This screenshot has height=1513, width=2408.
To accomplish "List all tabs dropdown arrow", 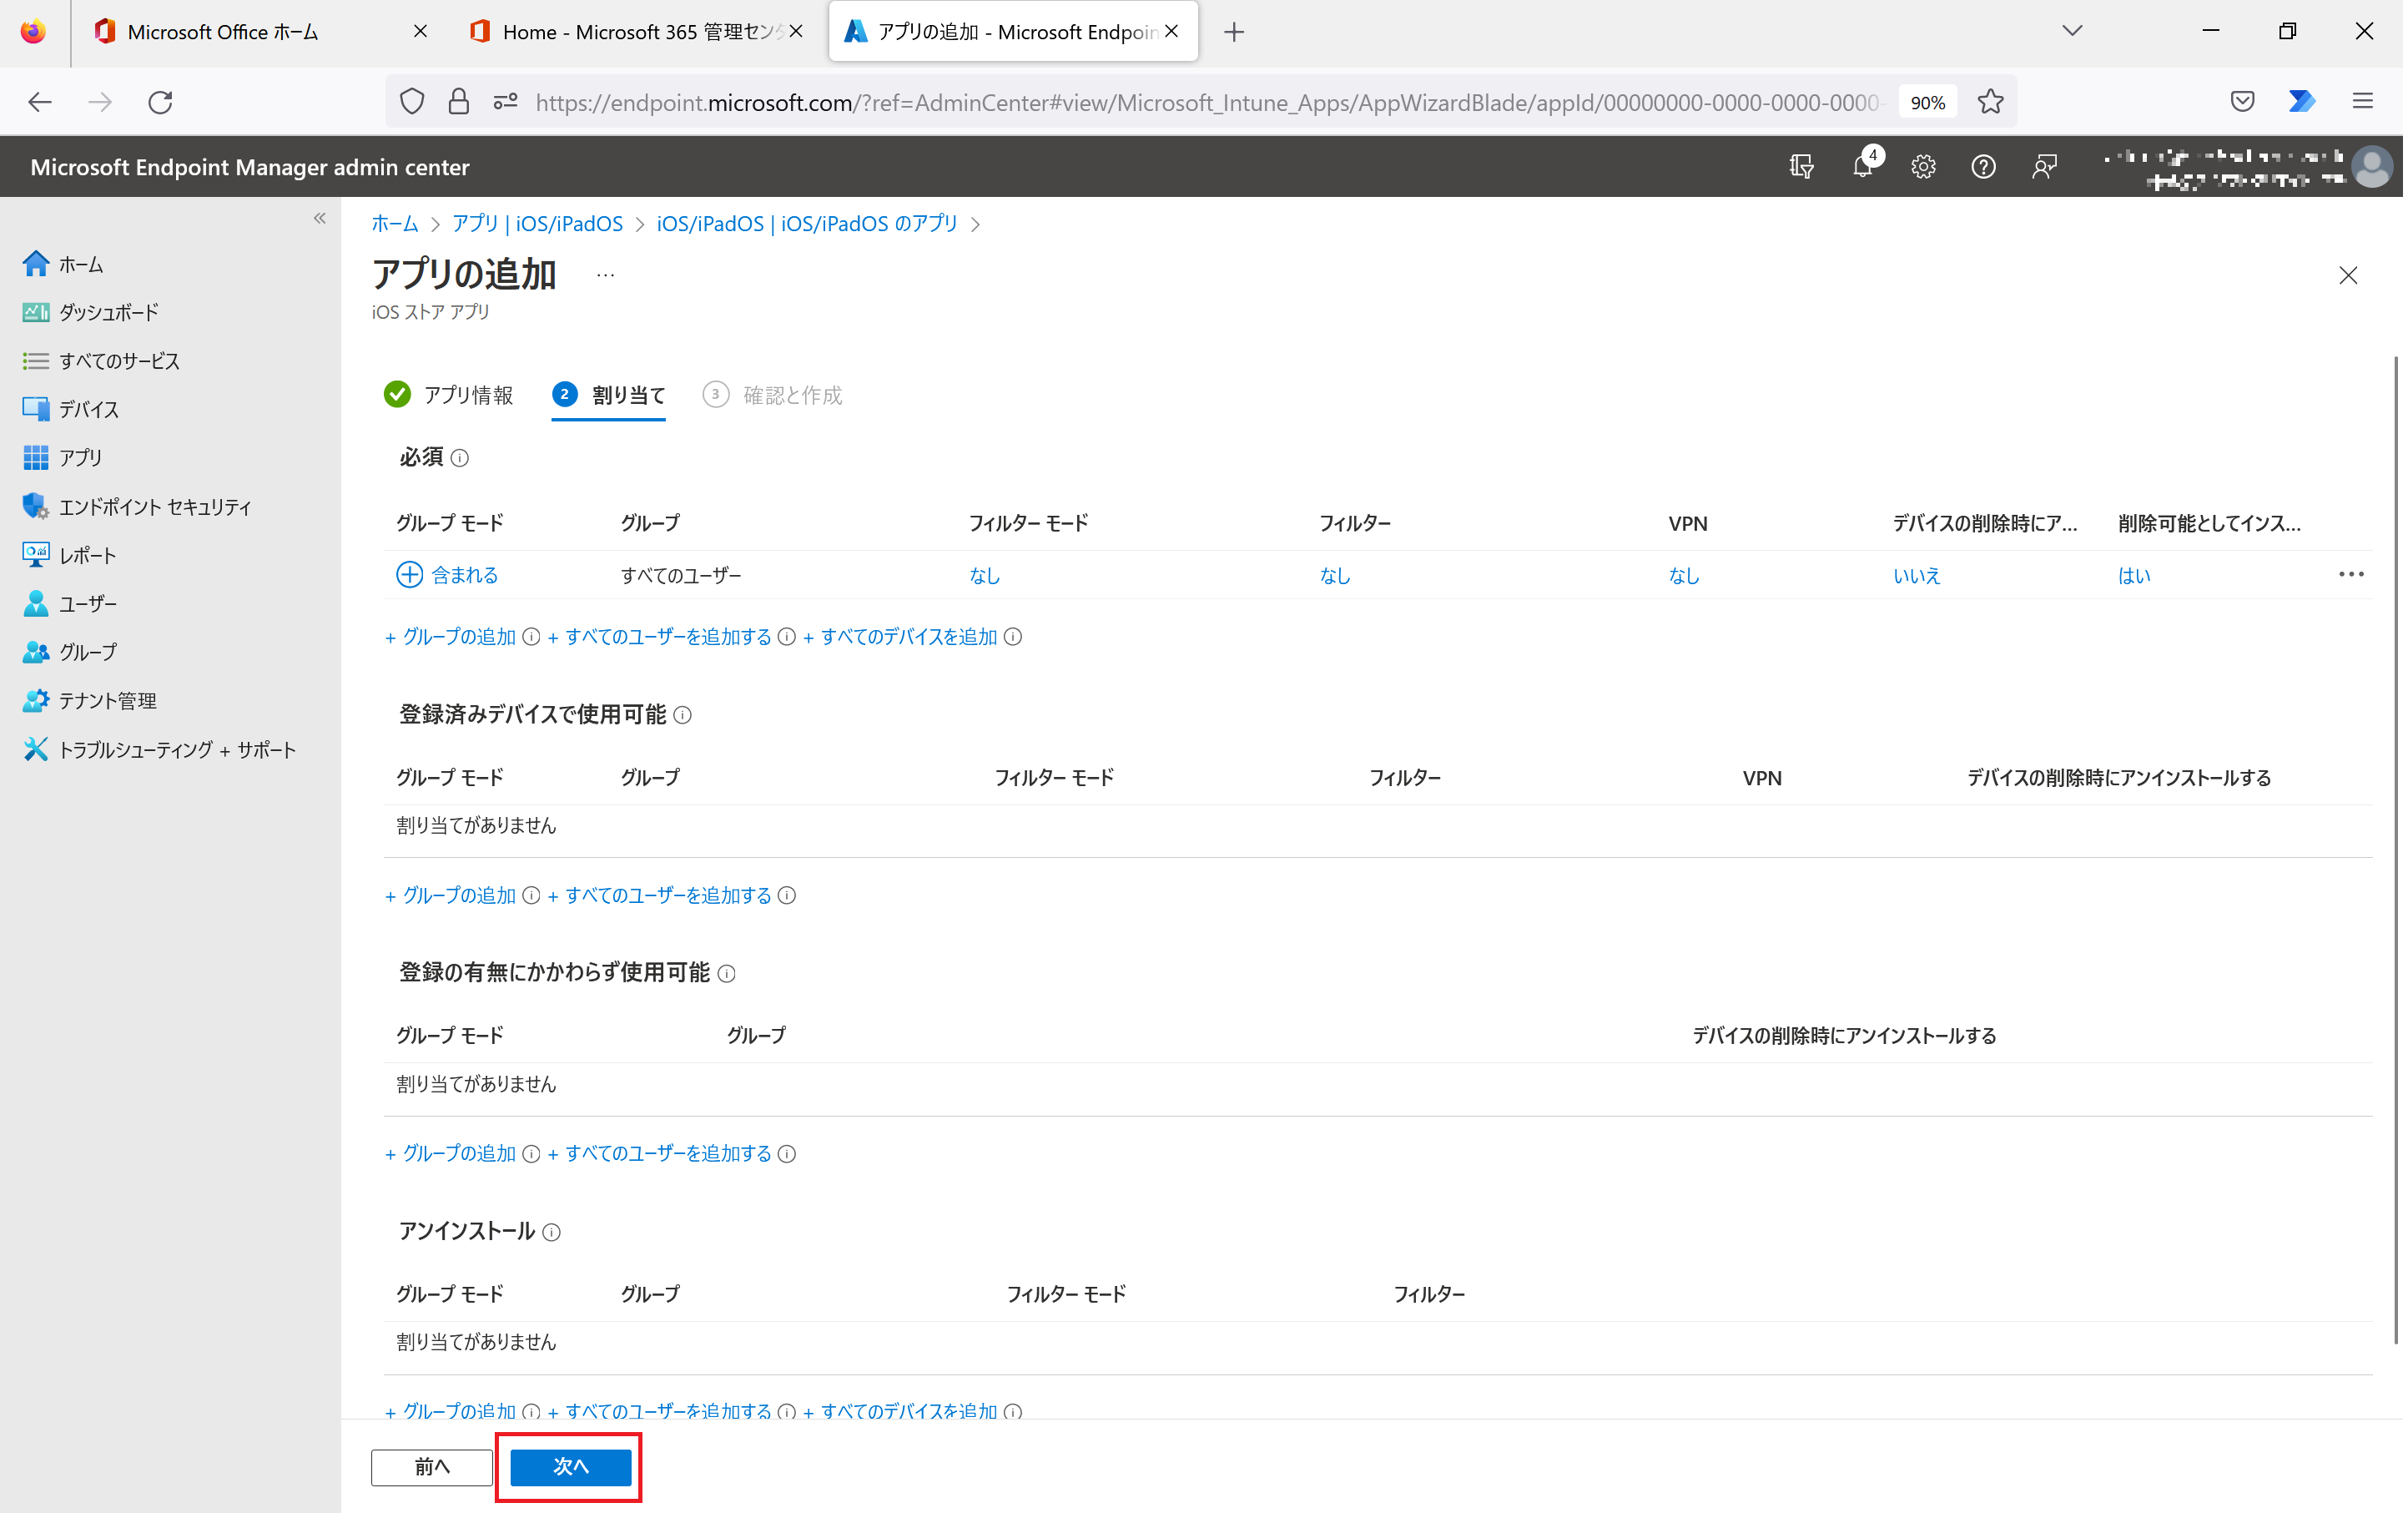I will coord(2072,32).
